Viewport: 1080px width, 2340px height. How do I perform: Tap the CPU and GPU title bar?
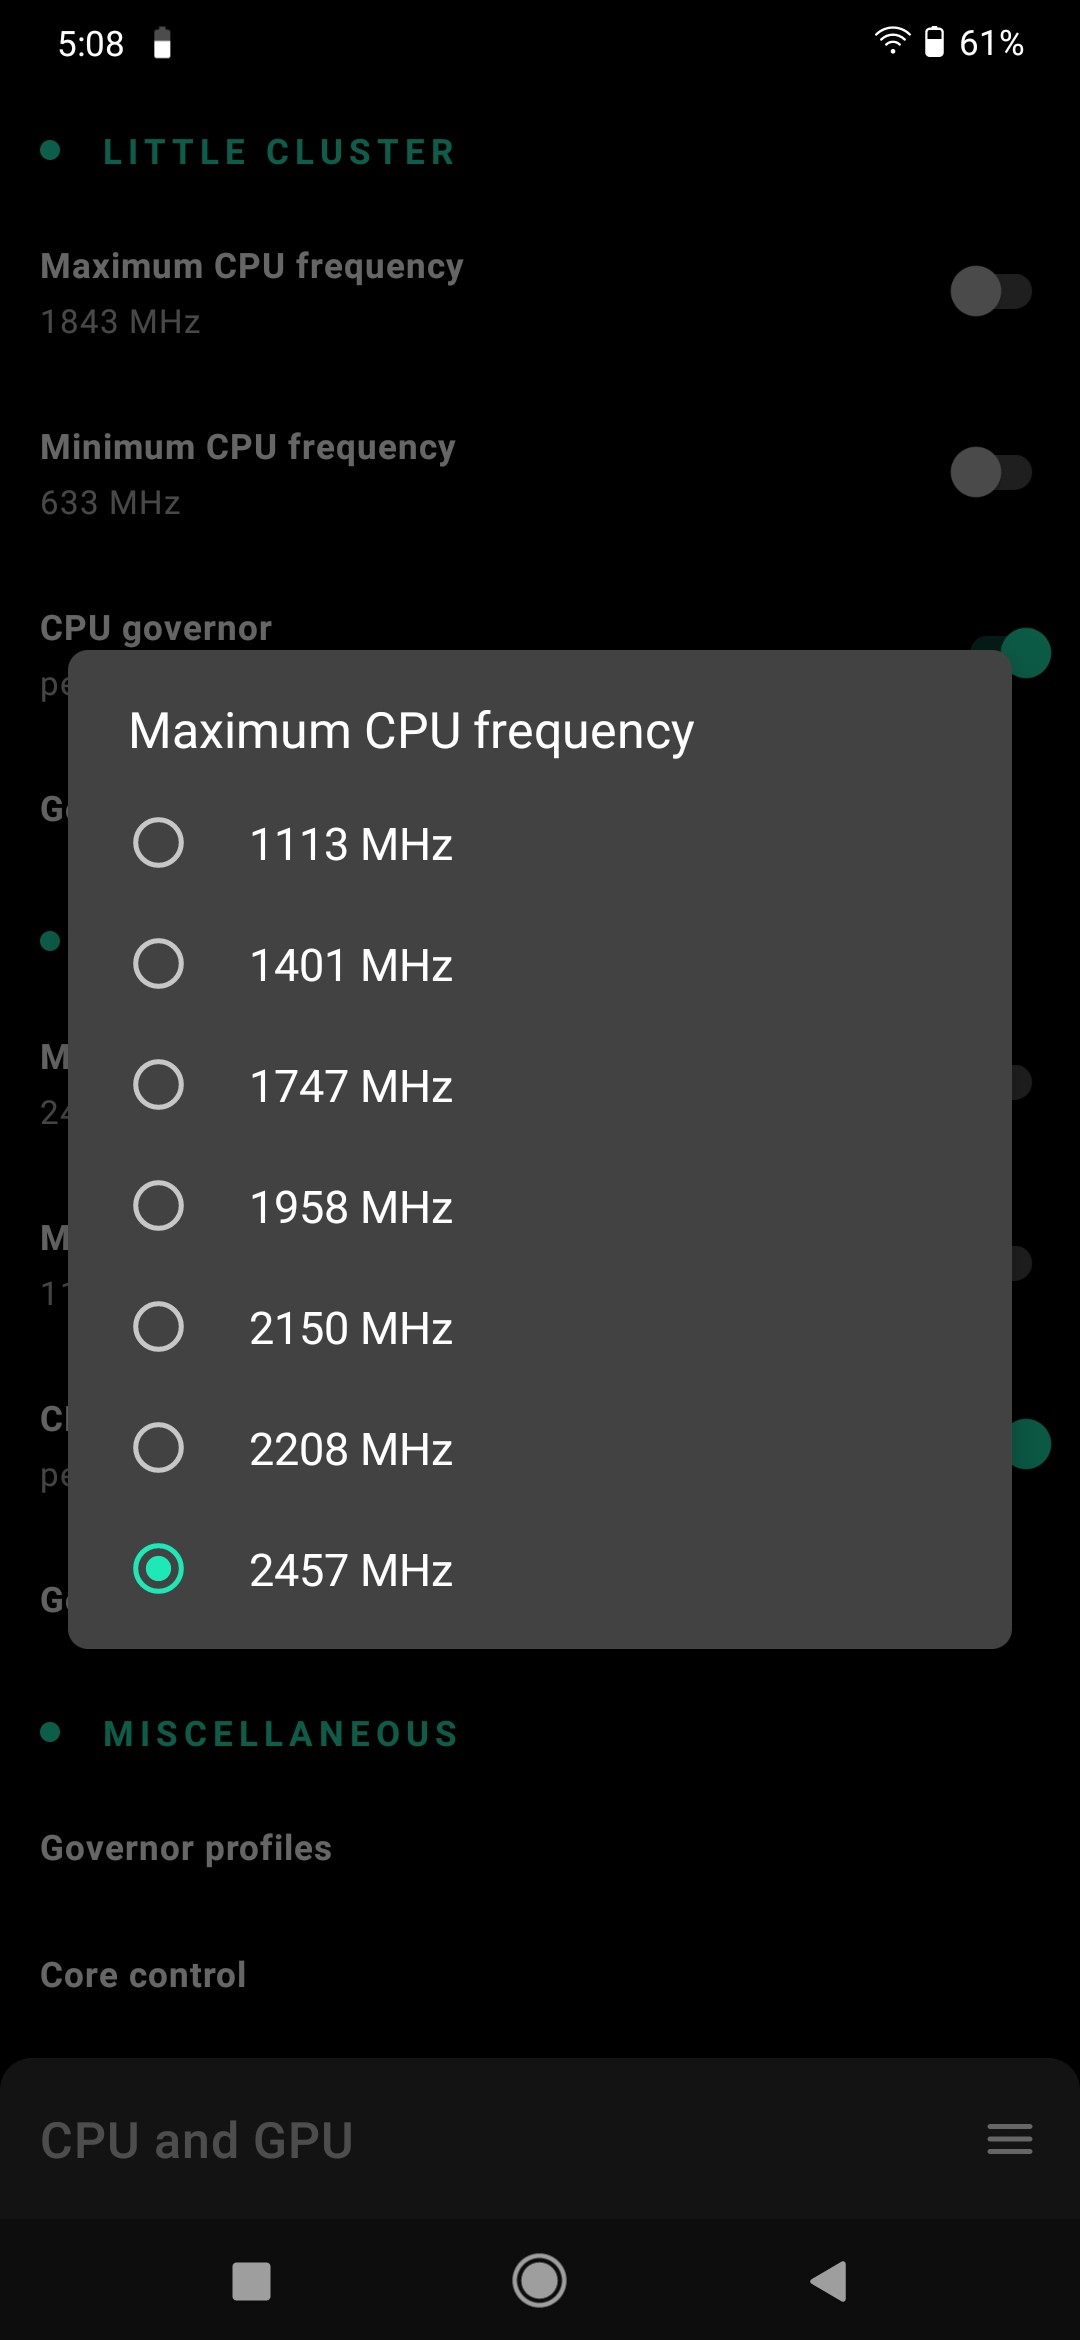point(197,2140)
